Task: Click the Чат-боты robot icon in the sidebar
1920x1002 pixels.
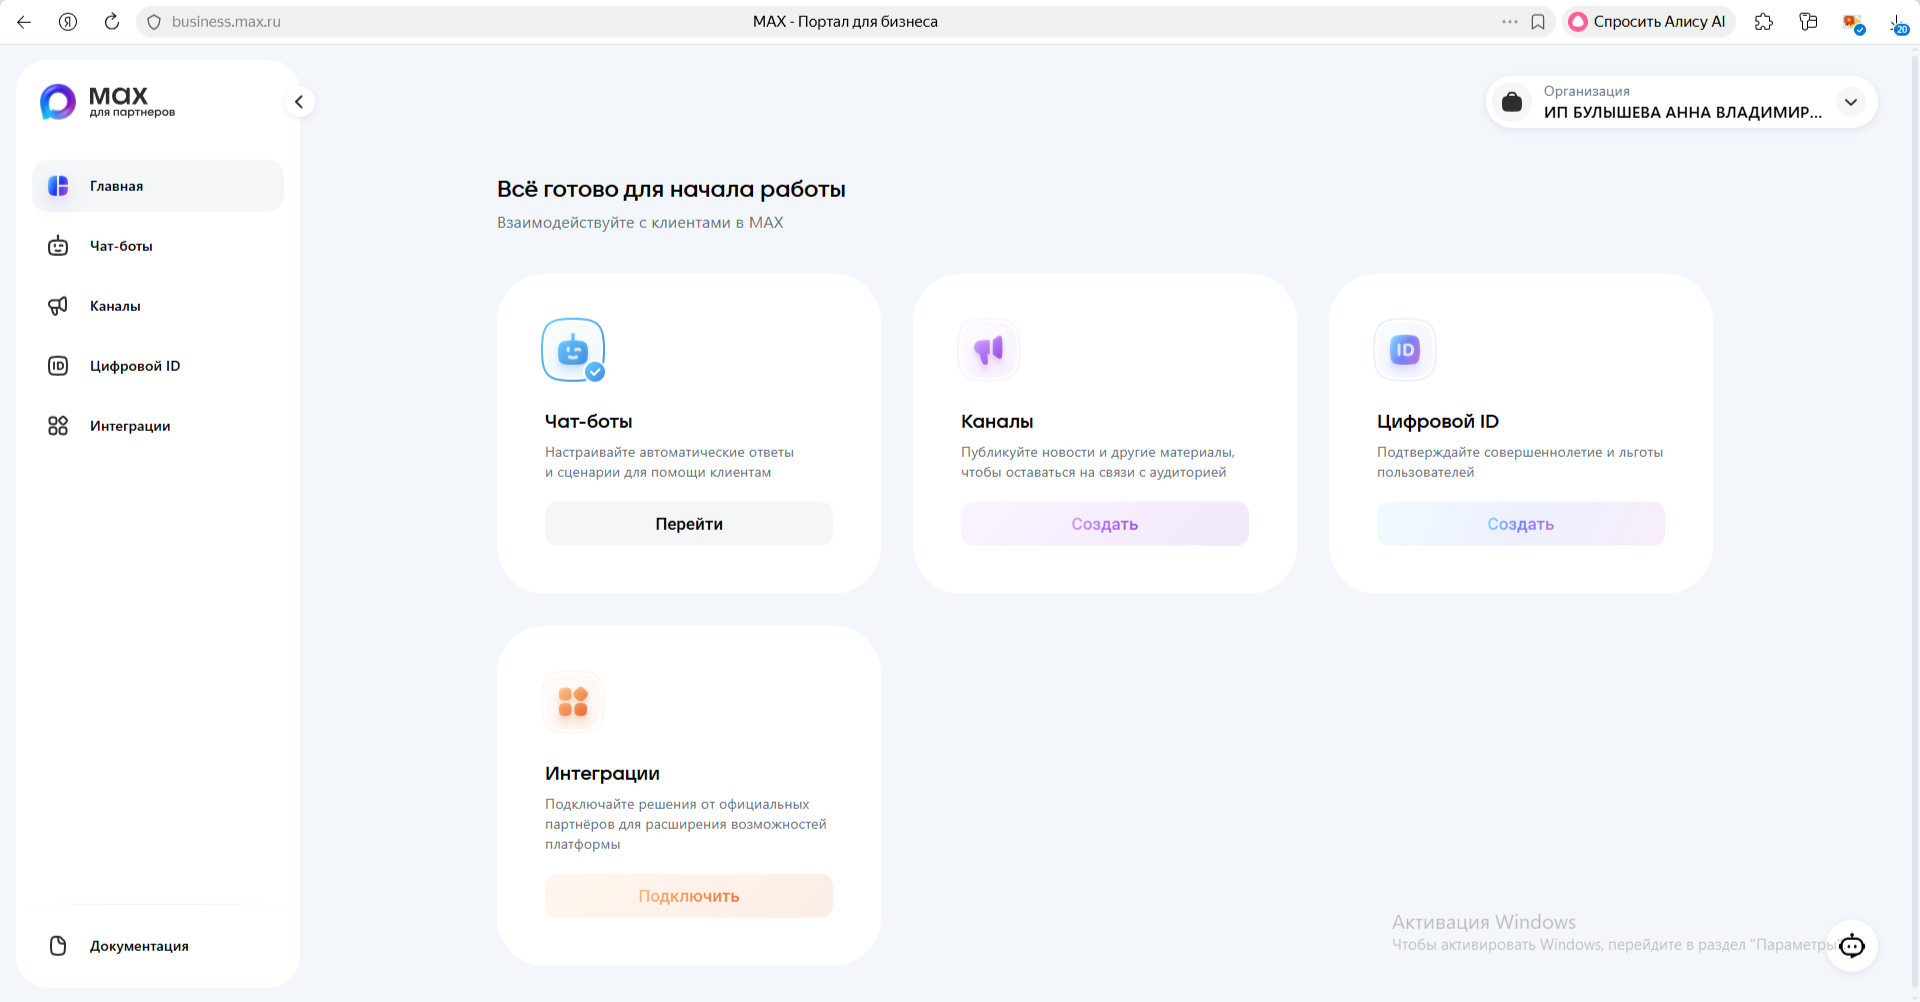Action: click(x=58, y=246)
